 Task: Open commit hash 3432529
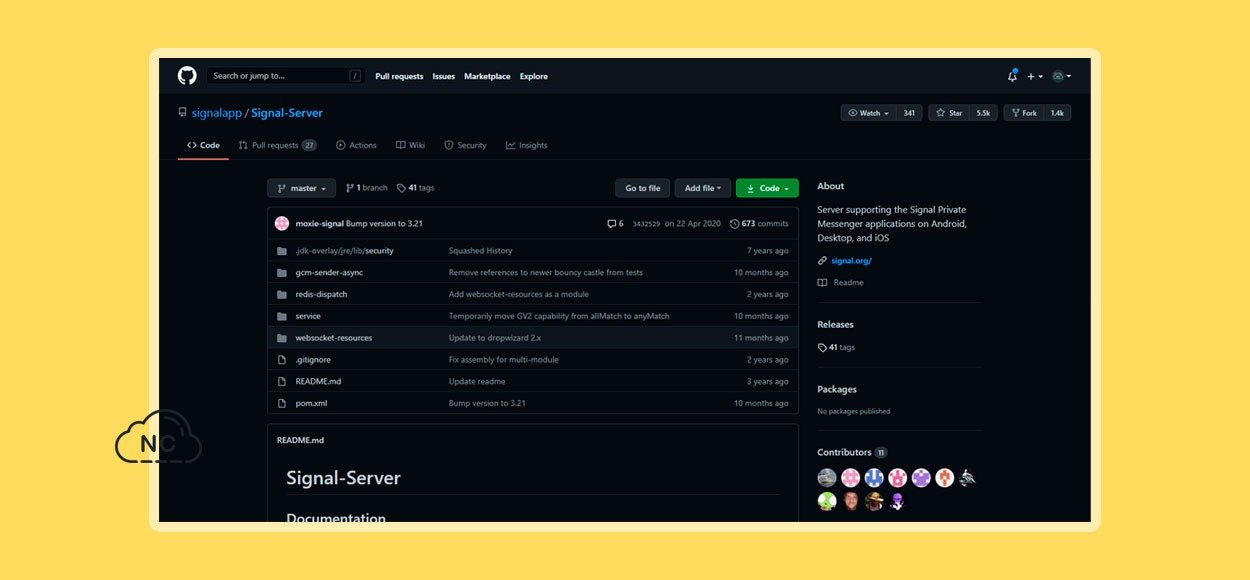click(646, 224)
